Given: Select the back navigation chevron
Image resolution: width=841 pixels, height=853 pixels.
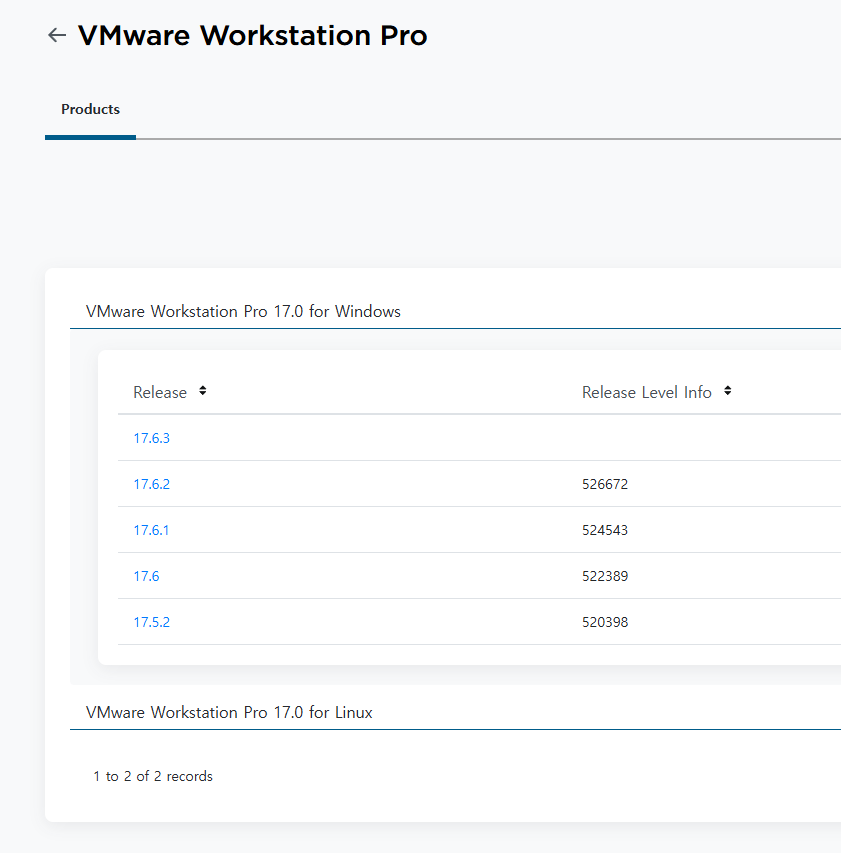Looking at the screenshot, I should pos(57,35).
